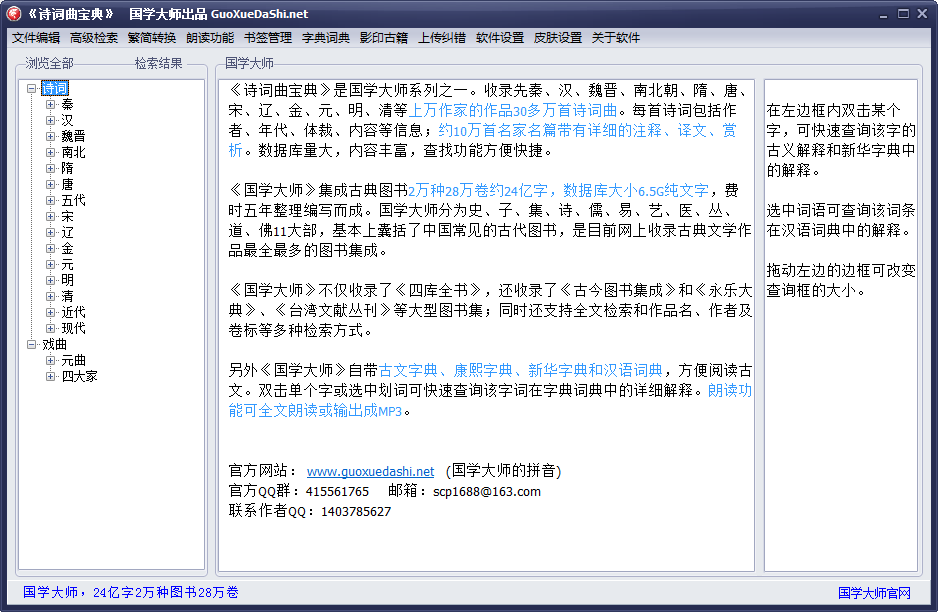Screen dimensions: 938x612
Task: Expand the 清 tree node
Action: [x=51, y=296]
